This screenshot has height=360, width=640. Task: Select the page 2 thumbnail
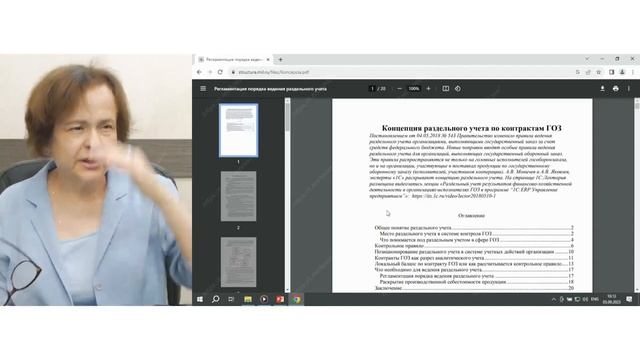(x=238, y=196)
